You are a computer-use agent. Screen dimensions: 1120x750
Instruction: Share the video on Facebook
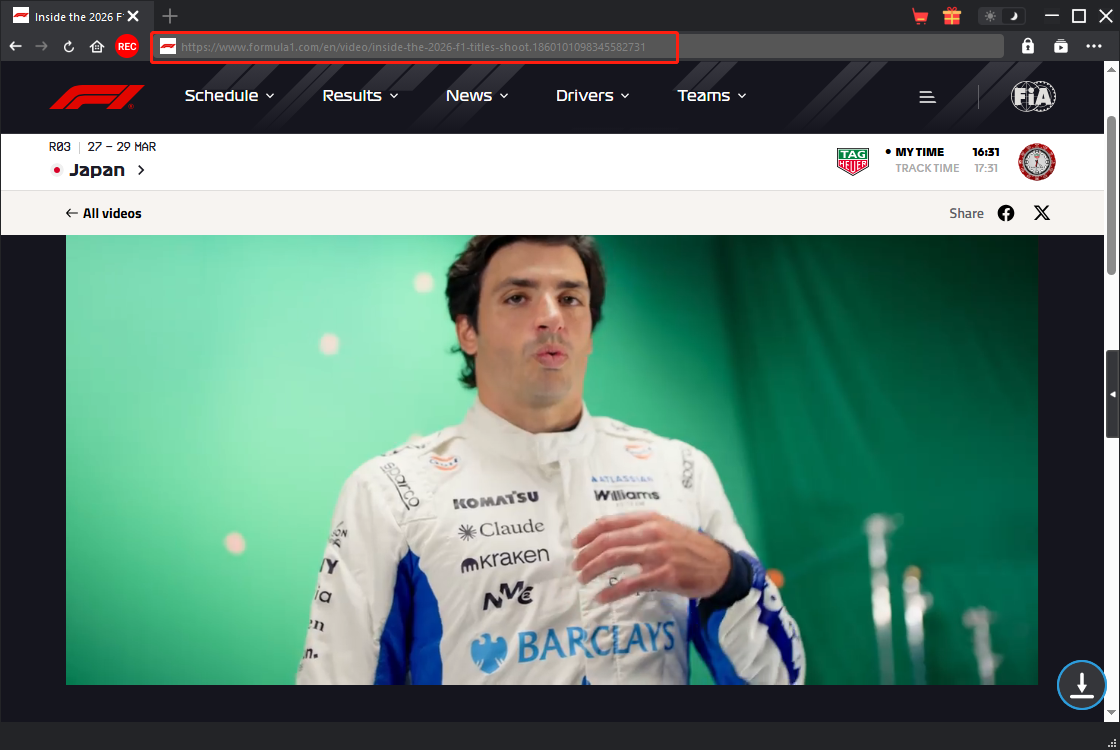click(1006, 213)
